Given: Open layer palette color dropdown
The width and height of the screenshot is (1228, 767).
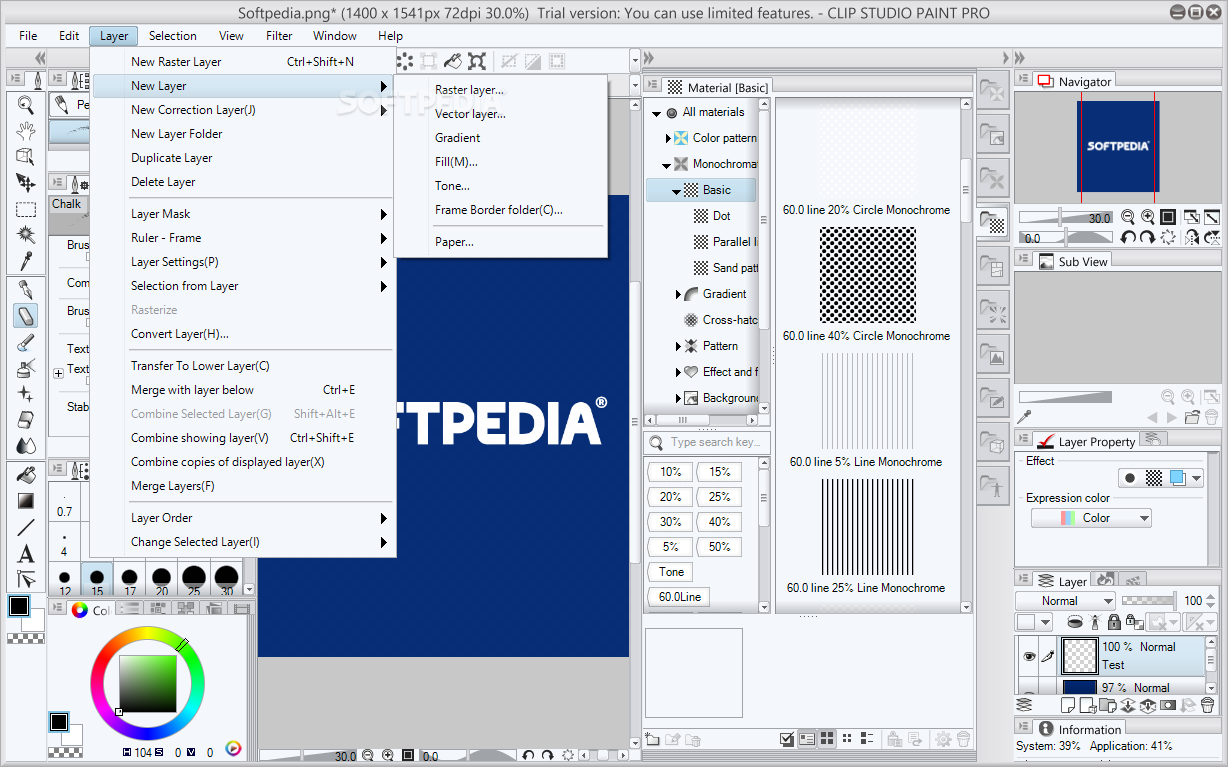Looking at the screenshot, I should [1034, 621].
